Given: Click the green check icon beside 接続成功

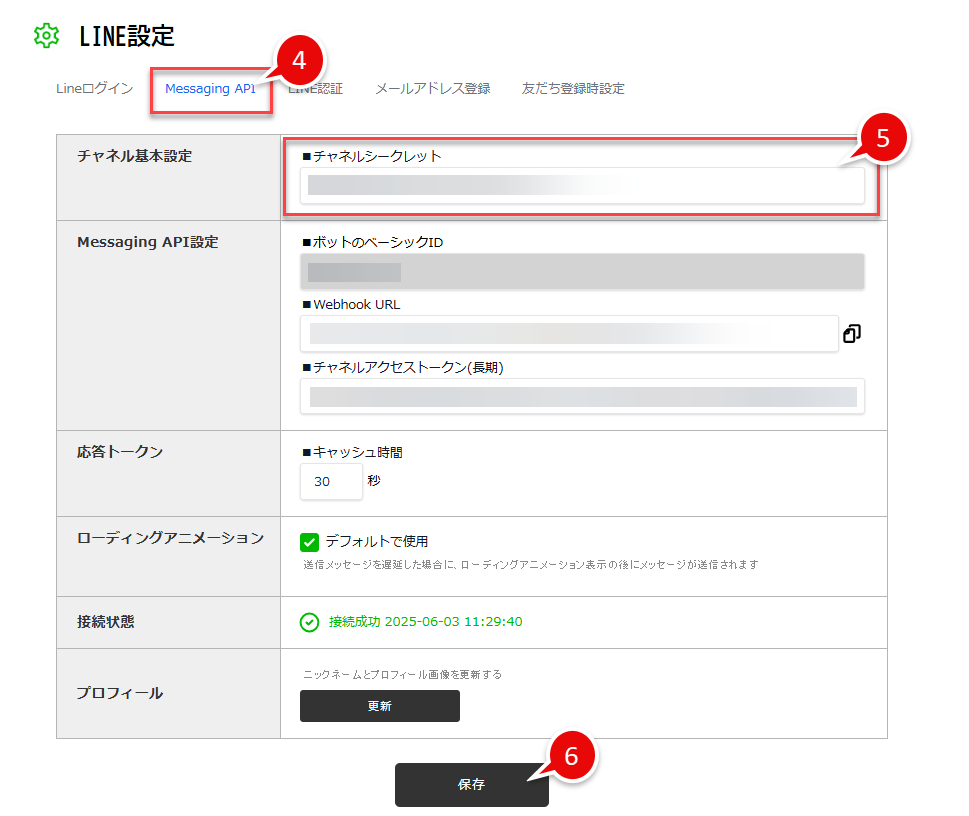Looking at the screenshot, I should pos(310,622).
